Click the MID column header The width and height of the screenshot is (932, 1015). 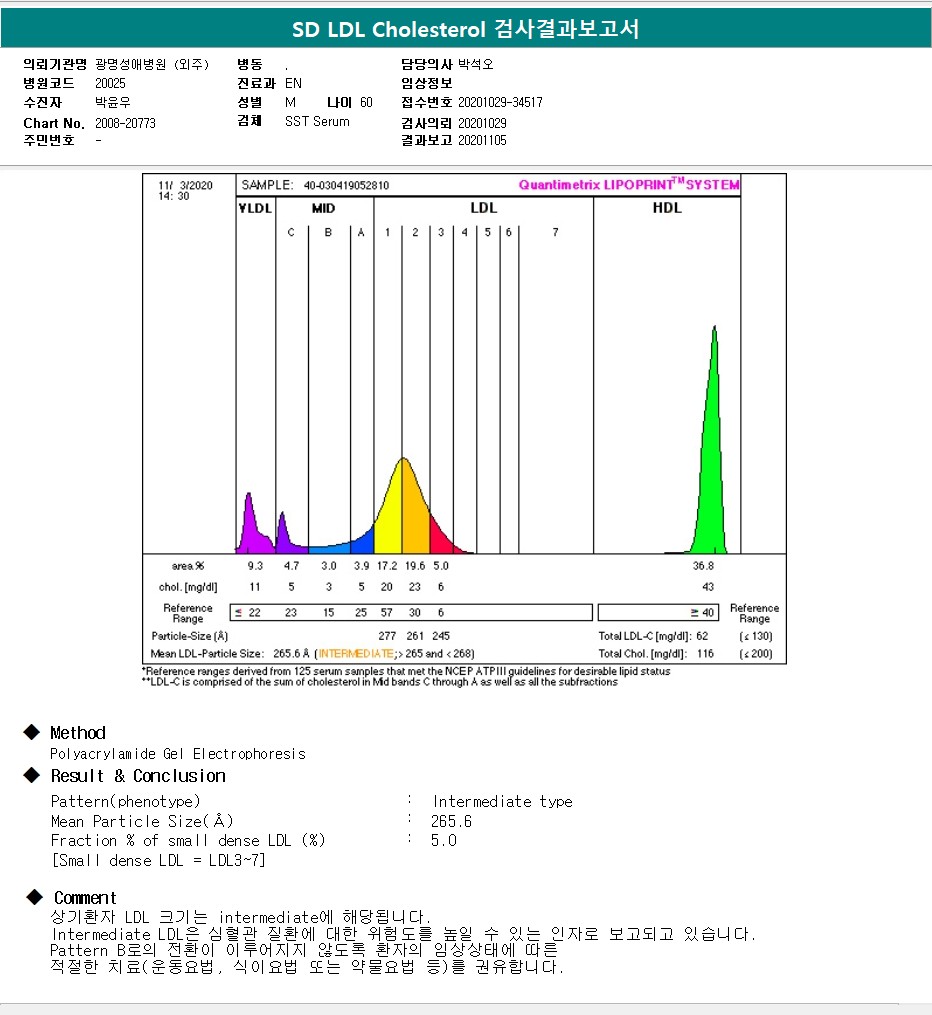point(323,208)
